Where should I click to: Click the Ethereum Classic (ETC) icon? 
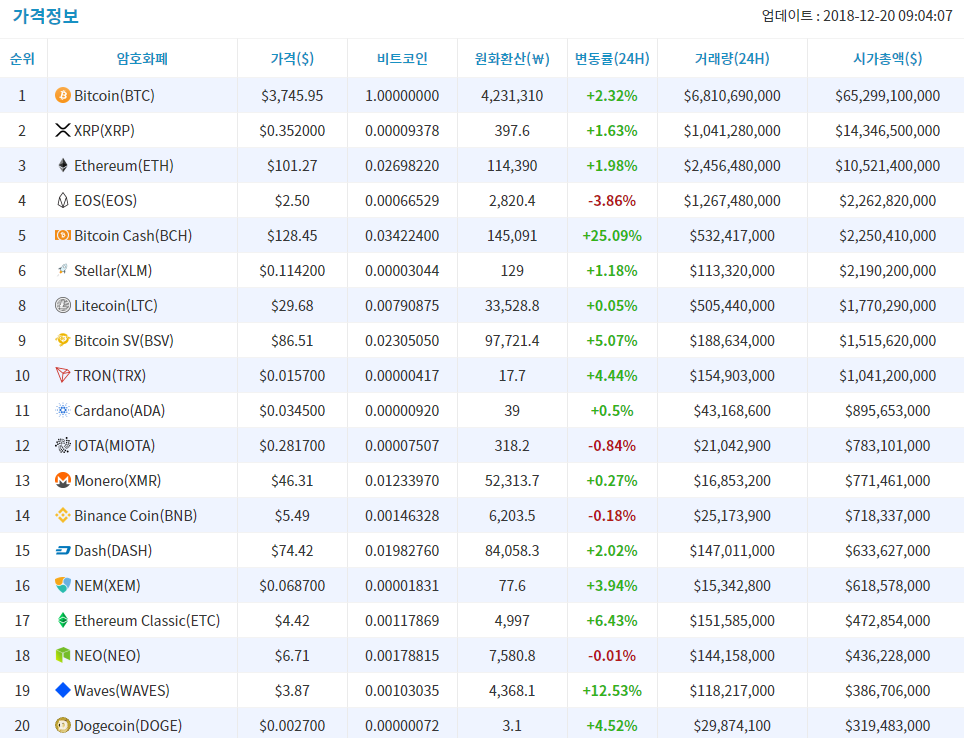(63, 621)
